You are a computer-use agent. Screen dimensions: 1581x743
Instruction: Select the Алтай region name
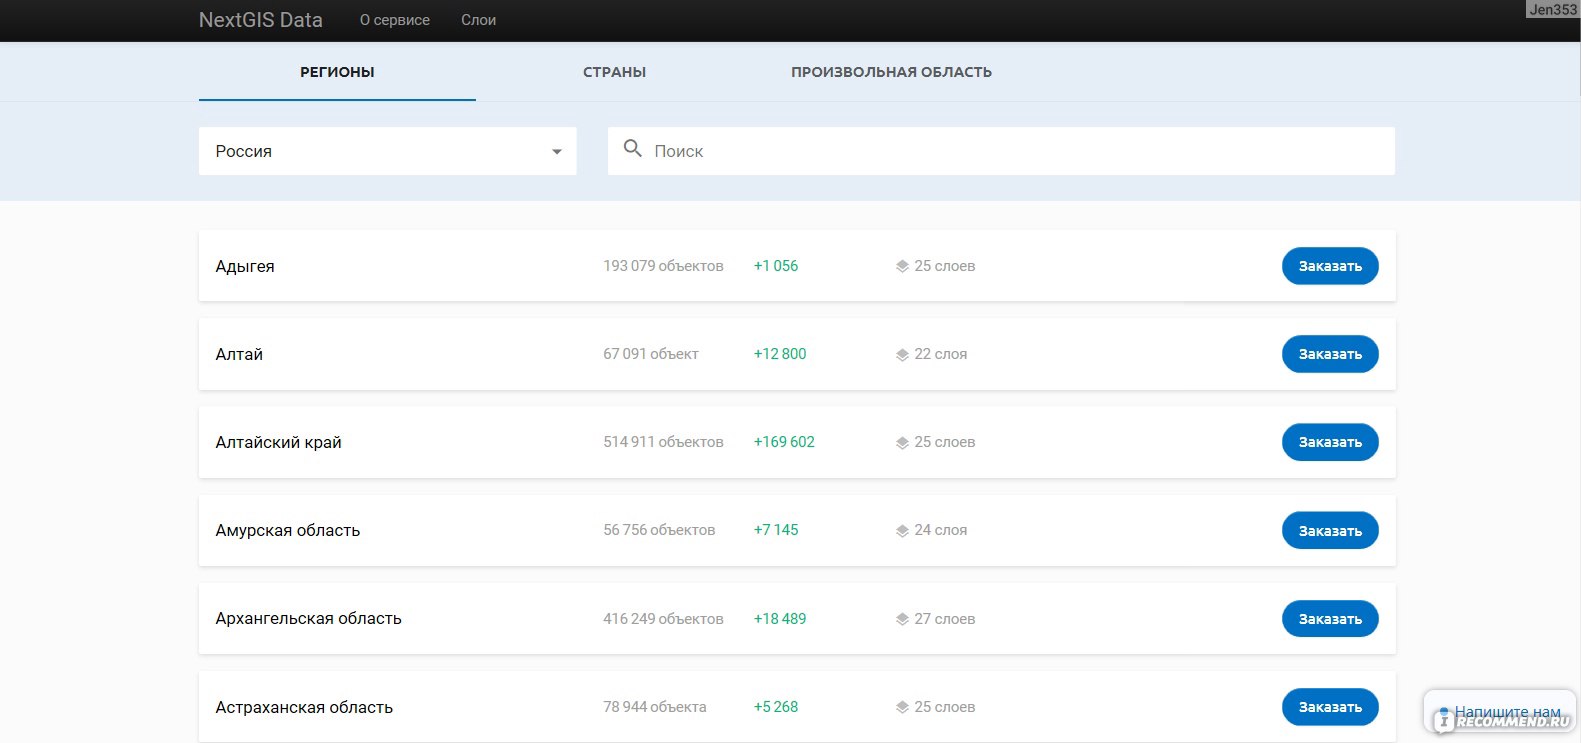[239, 354]
